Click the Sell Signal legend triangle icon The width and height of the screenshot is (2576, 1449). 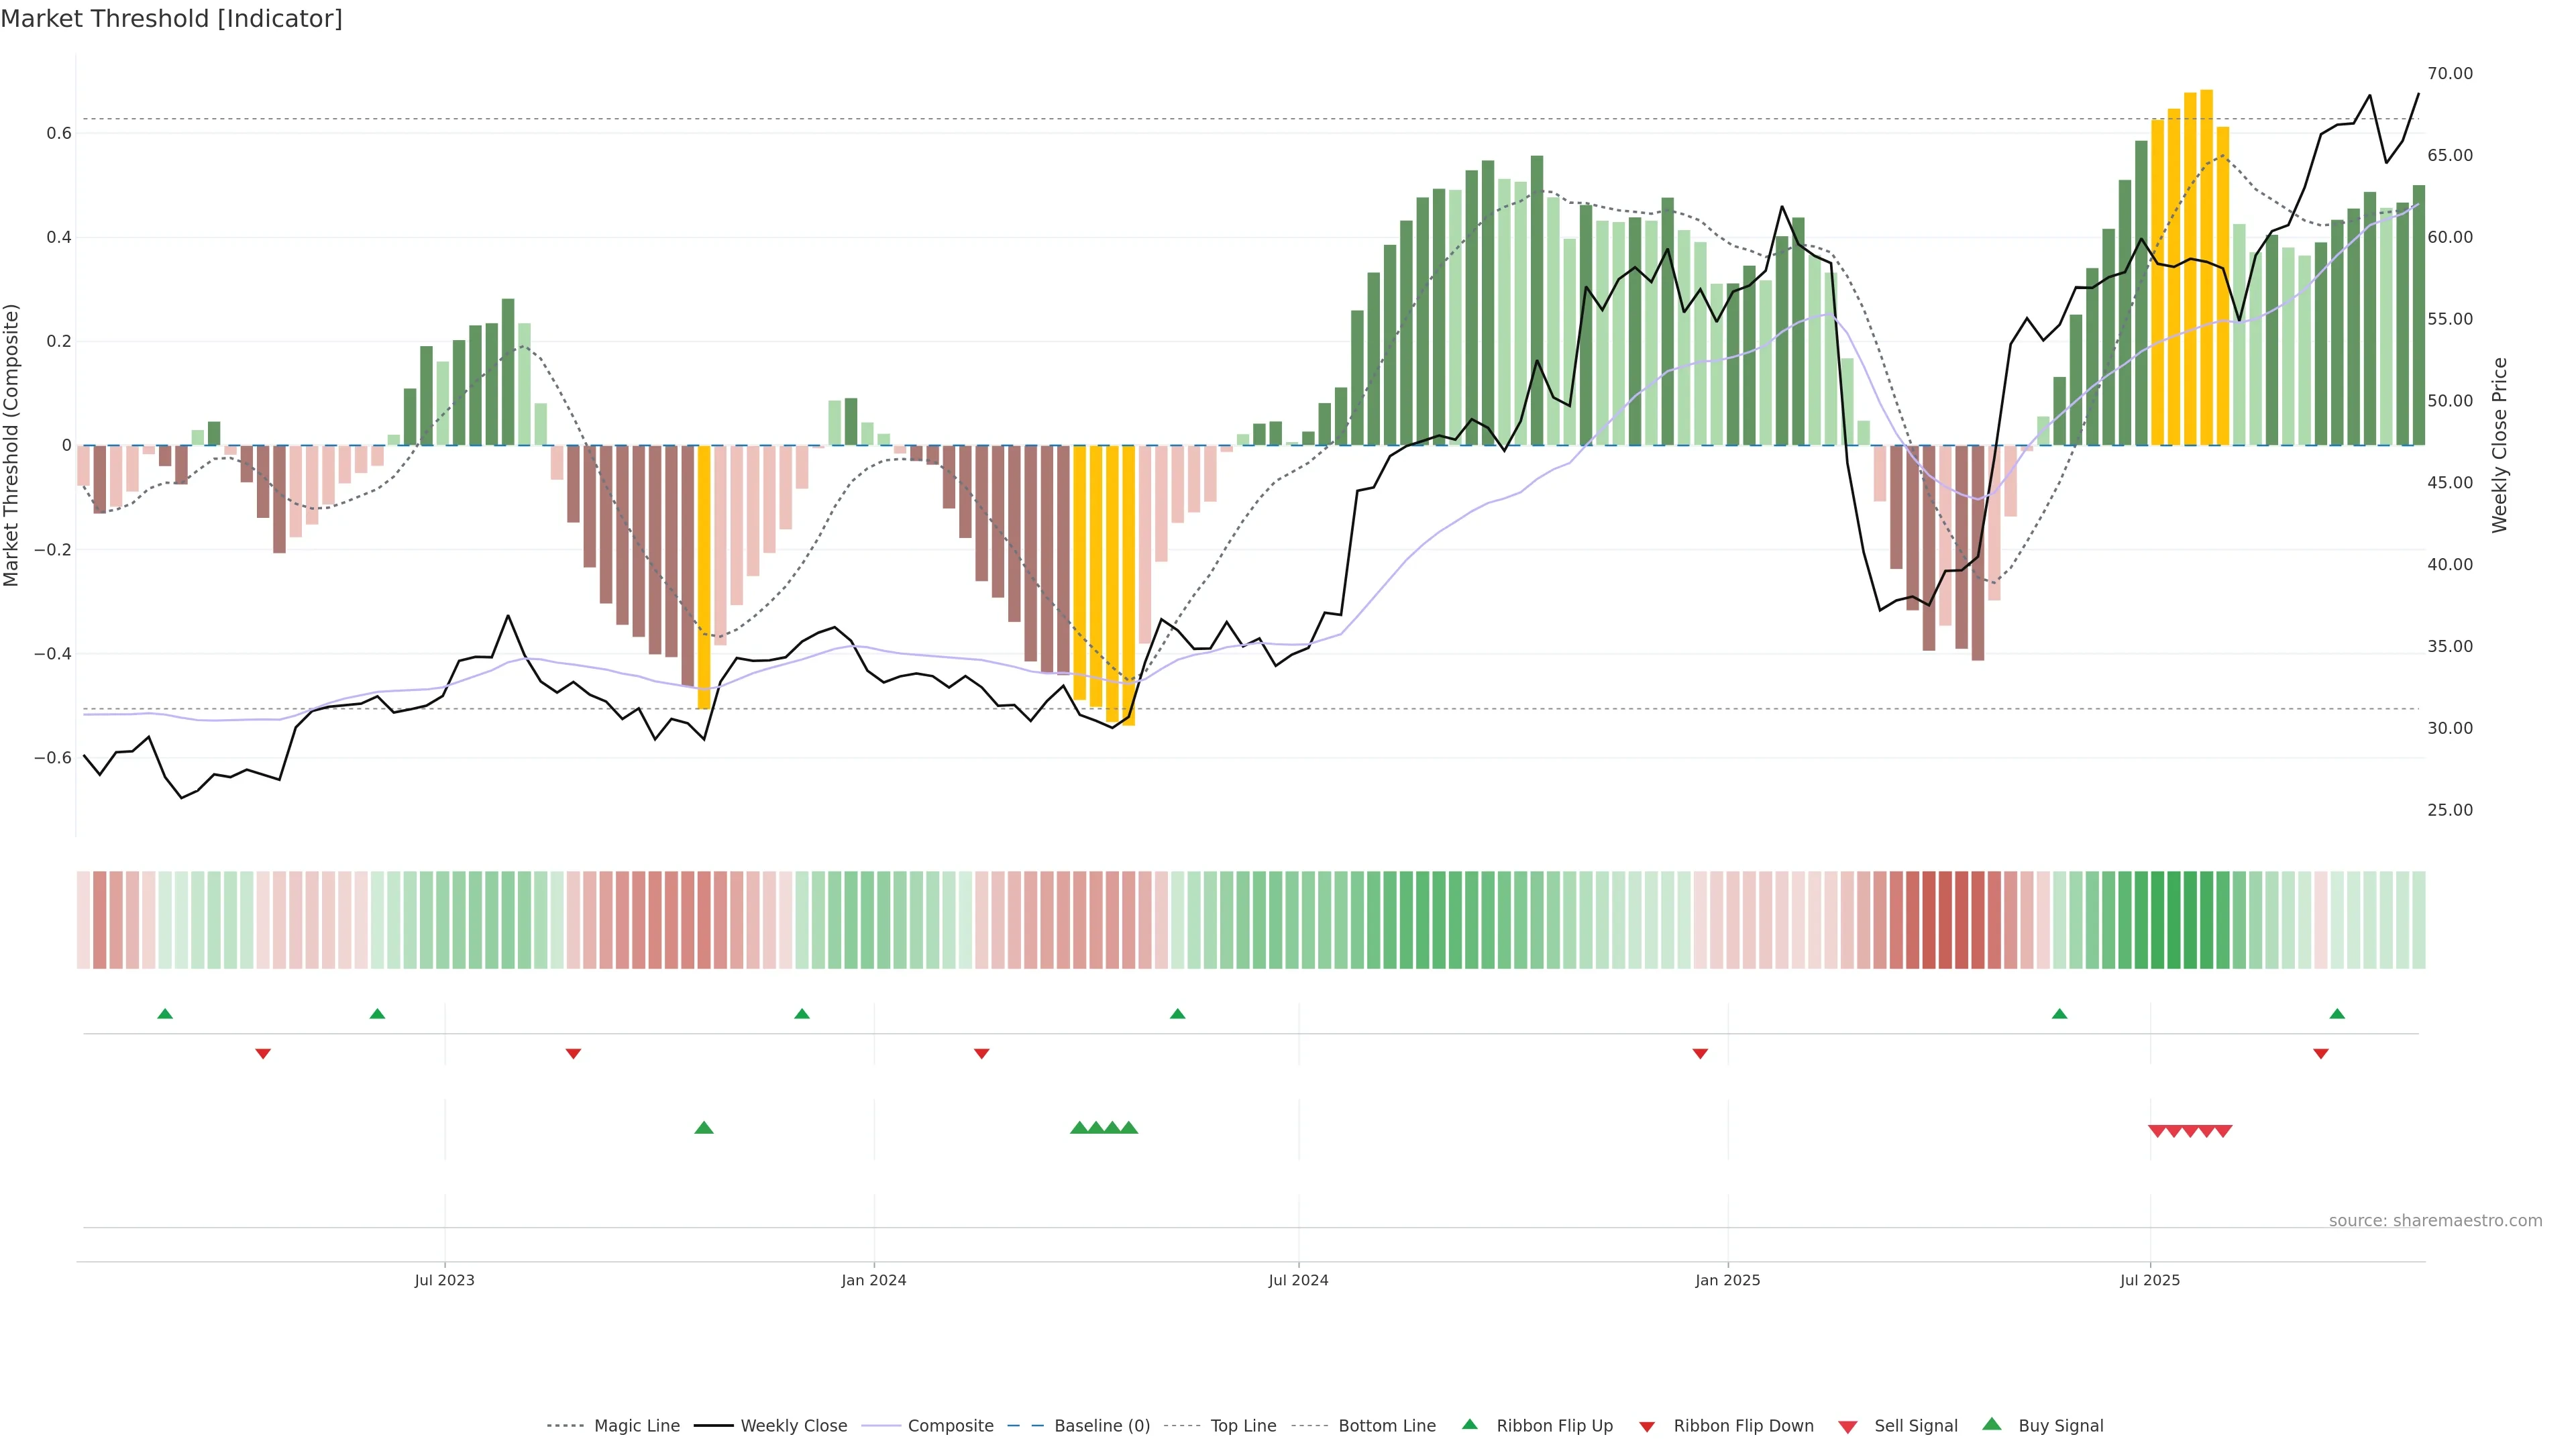point(1847,1426)
